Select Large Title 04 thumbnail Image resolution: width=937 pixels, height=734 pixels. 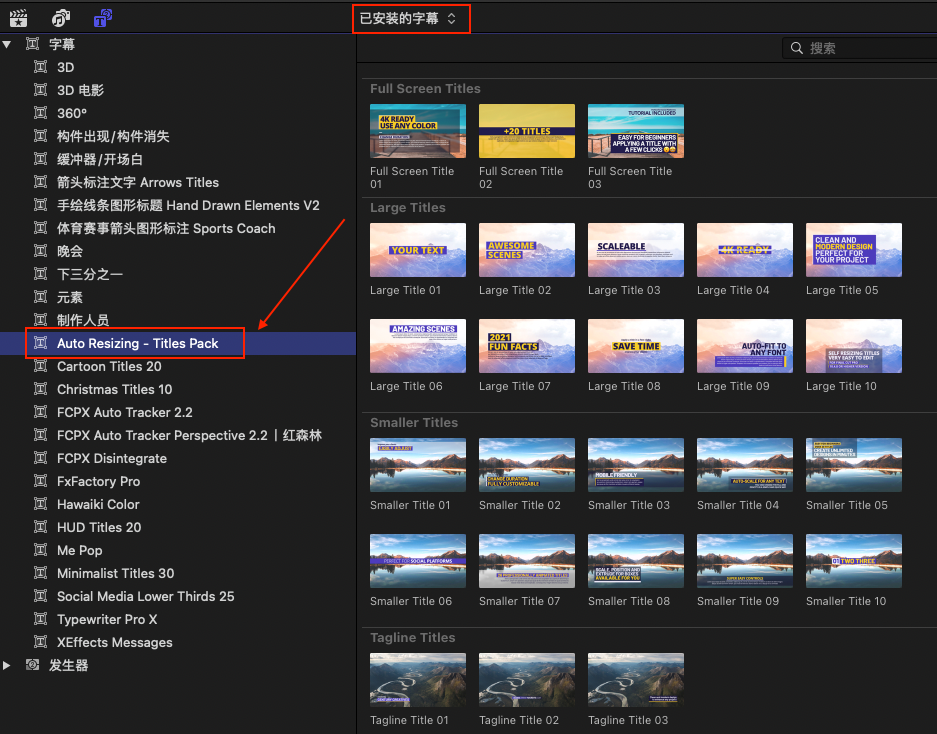[745, 250]
